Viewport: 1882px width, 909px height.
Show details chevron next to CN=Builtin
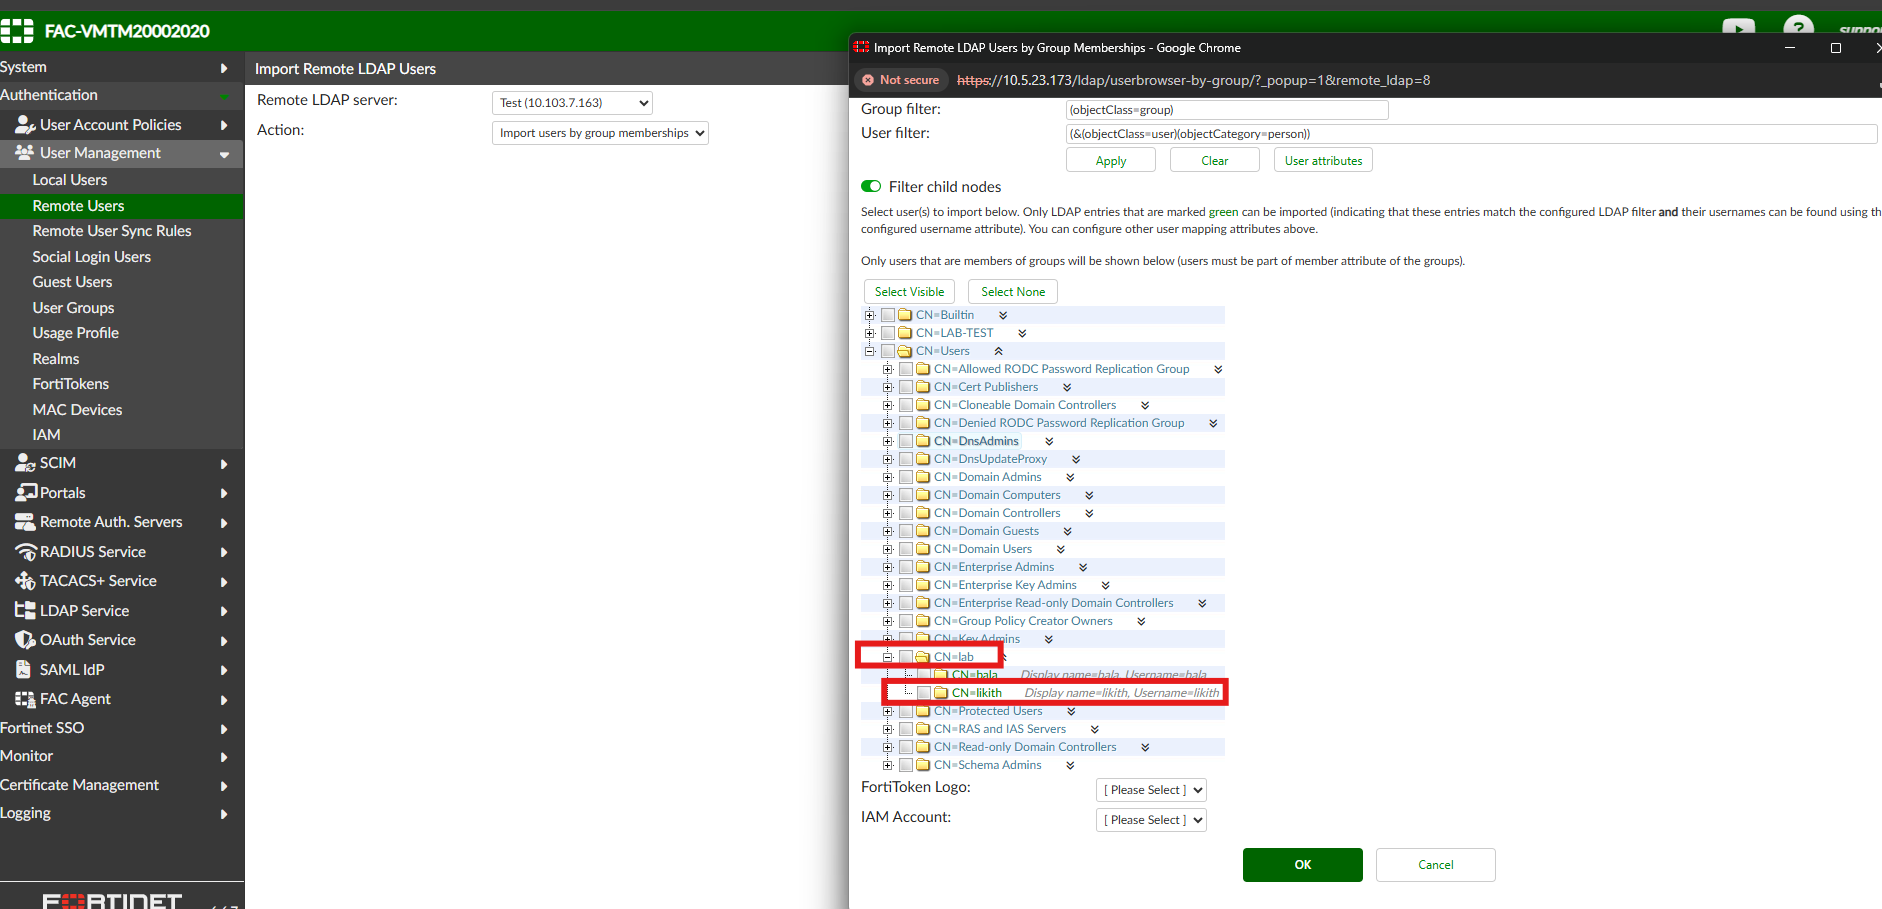tap(1003, 315)
